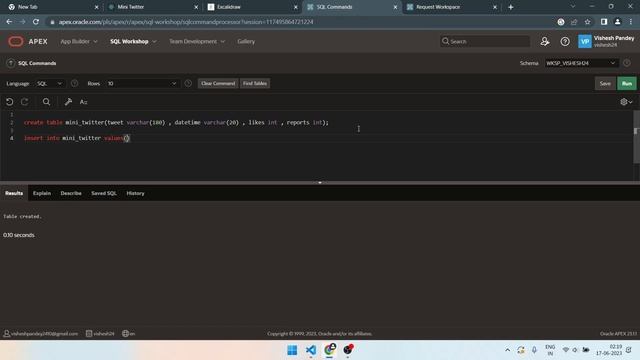Open Chrome tab search chevron
The image size is (640, 360).
click(573, 7)
